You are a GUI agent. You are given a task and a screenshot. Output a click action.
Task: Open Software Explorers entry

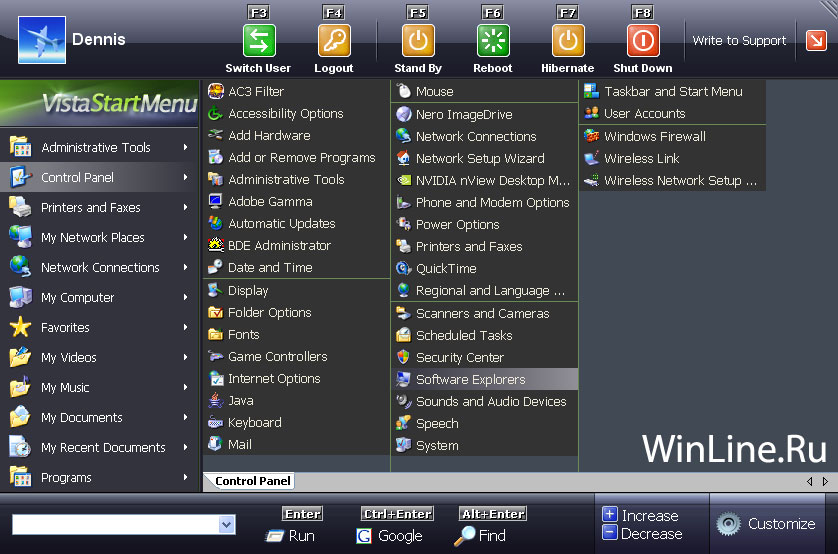(485, 379)
